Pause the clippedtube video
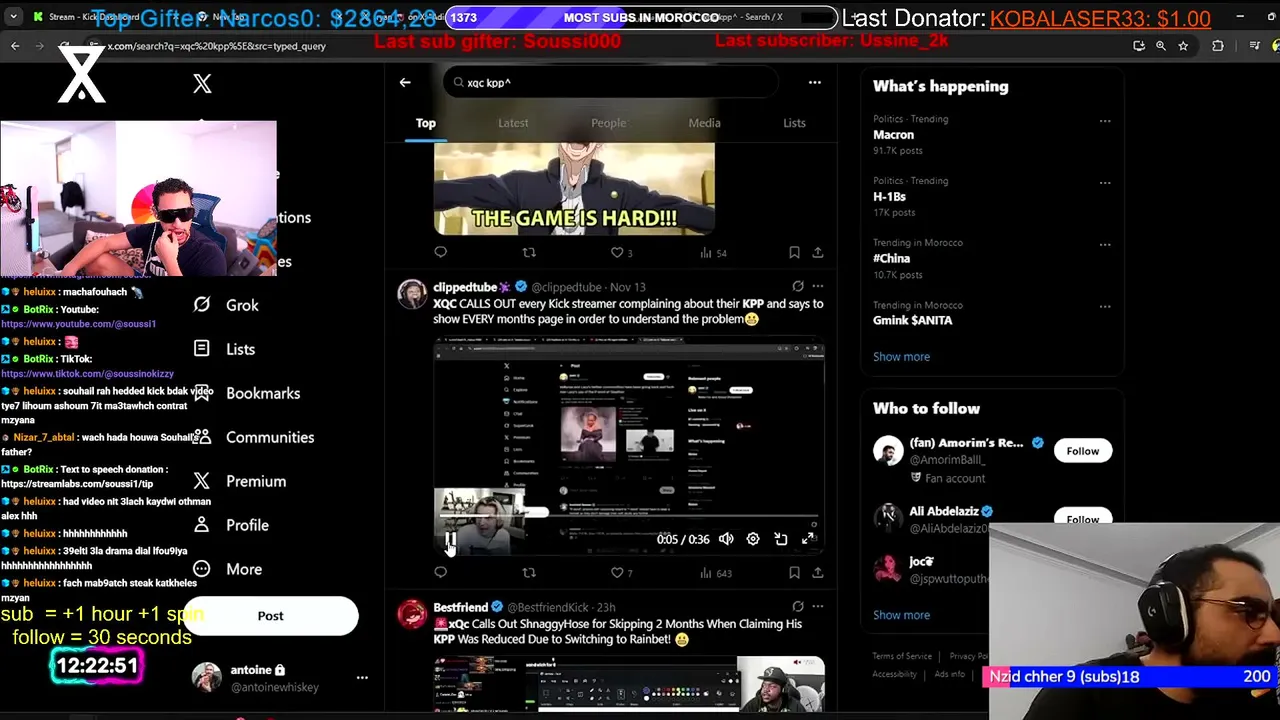Image resolution: width=1280 pixels, height=720 pixels. click(451, 540)
